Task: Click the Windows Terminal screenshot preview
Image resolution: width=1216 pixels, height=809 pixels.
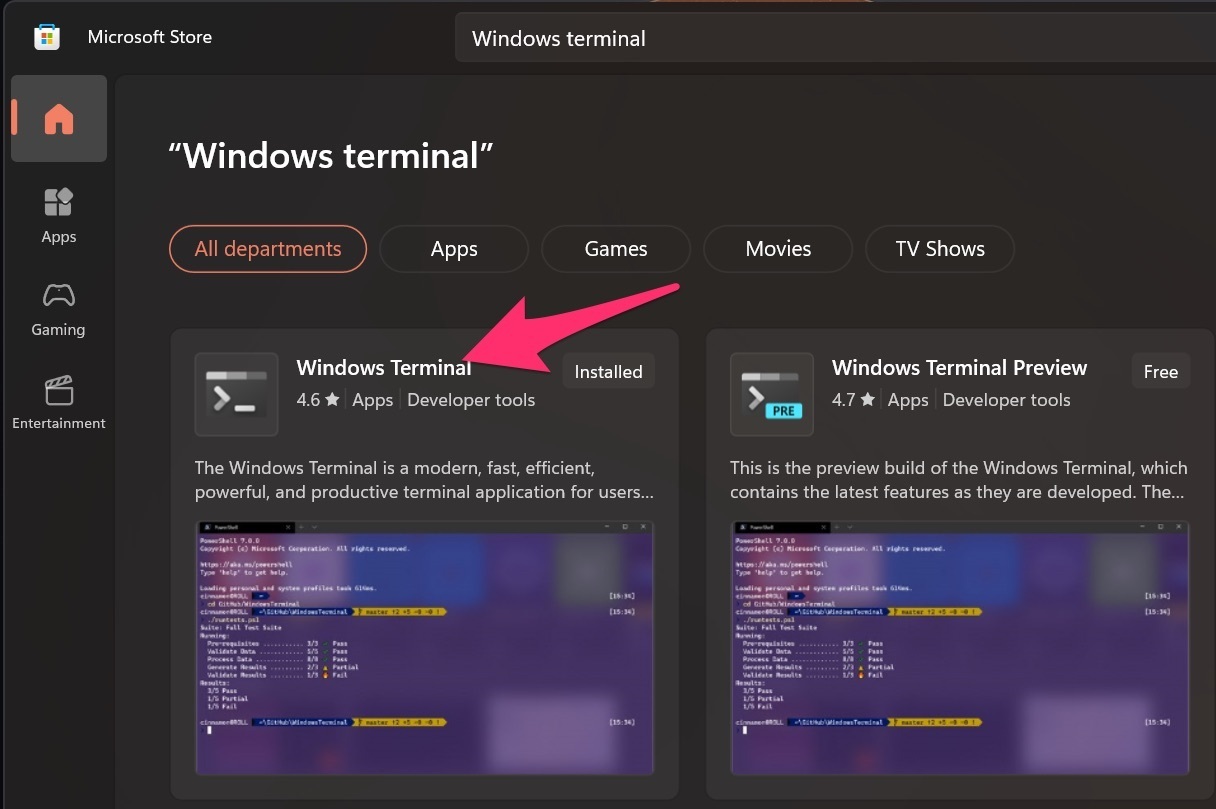Action: tap(425, 648)
